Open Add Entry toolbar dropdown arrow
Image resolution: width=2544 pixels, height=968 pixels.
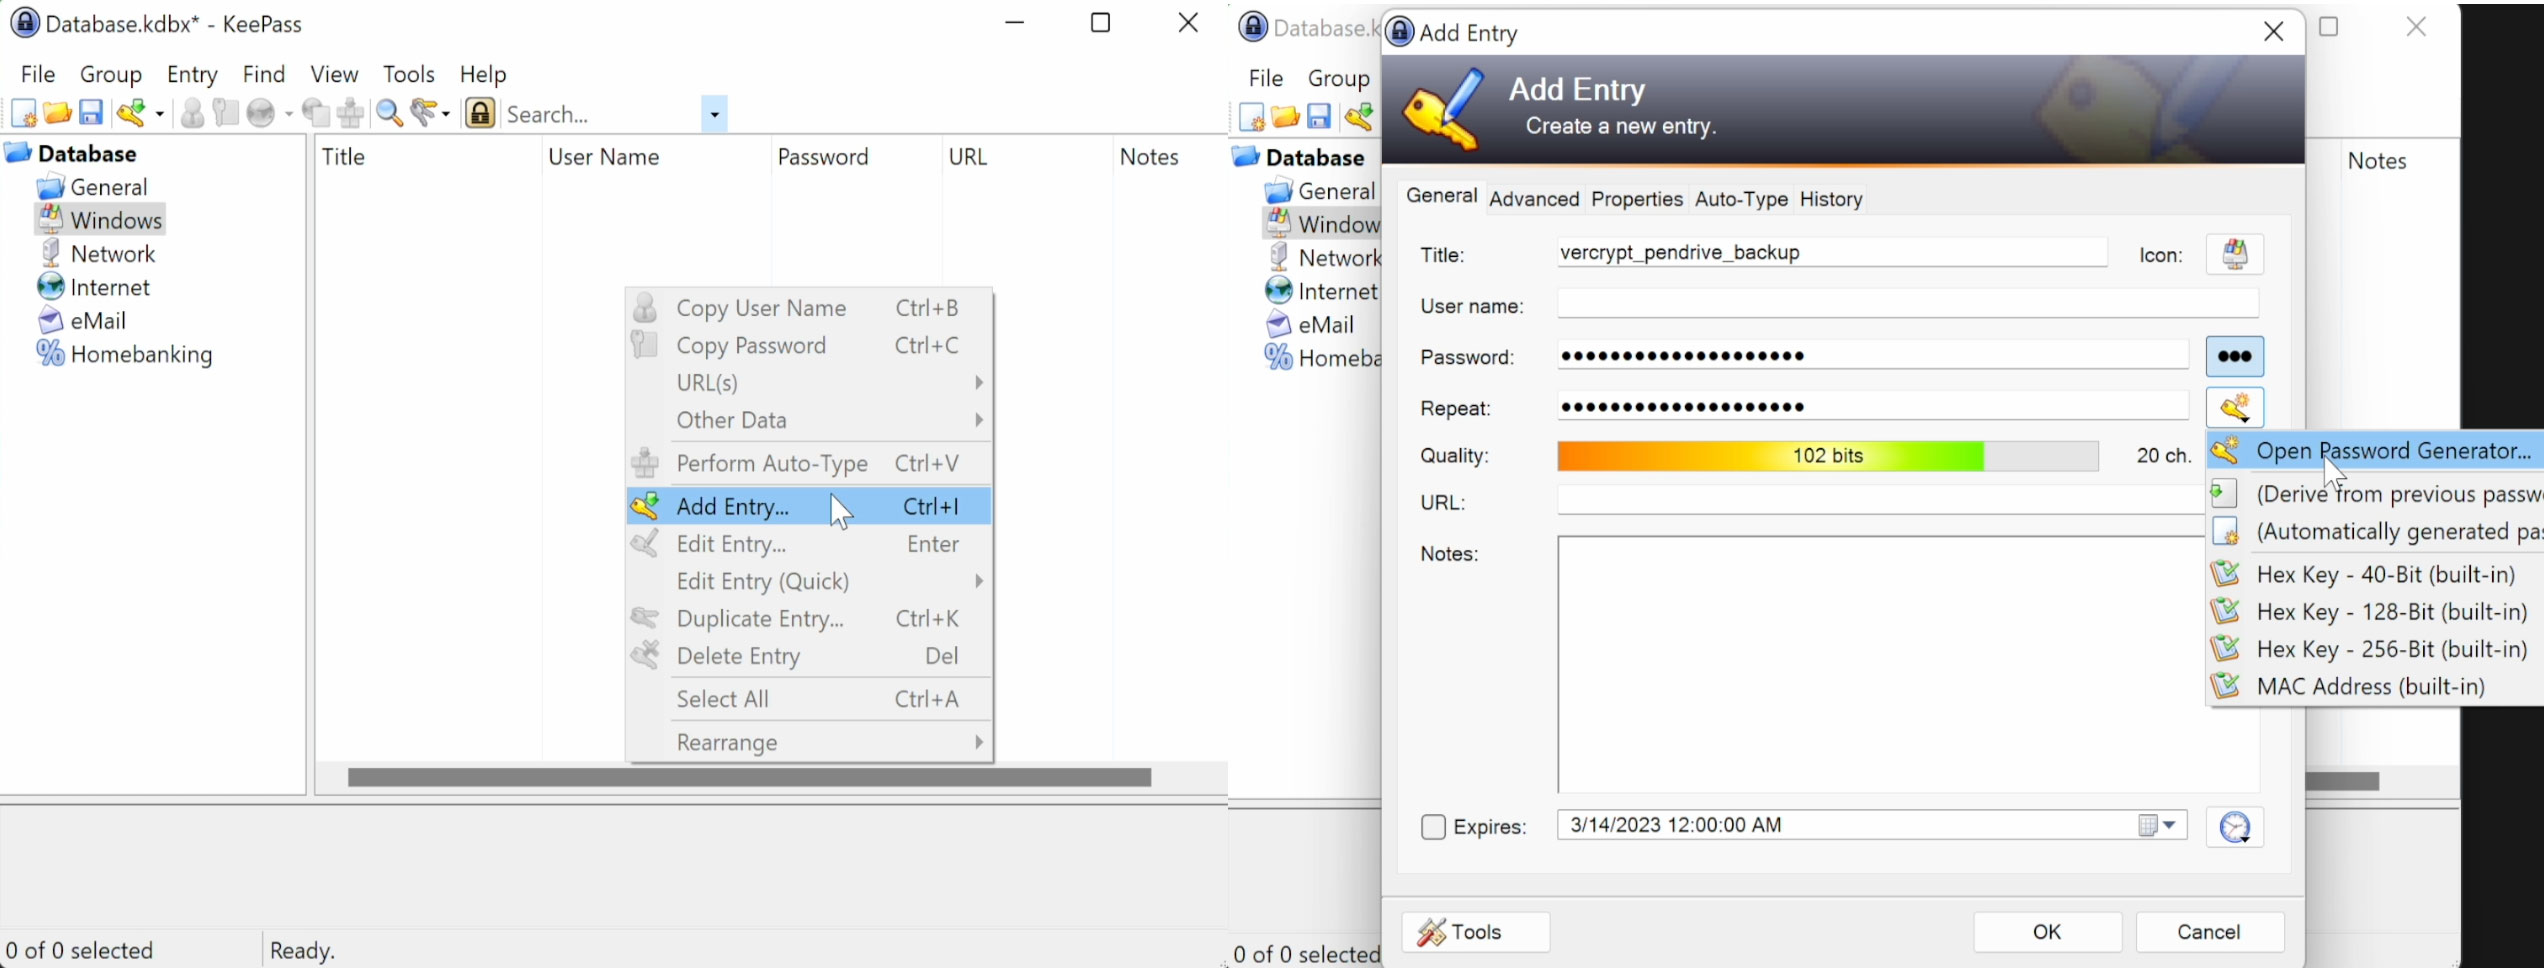tap(160, 114)
